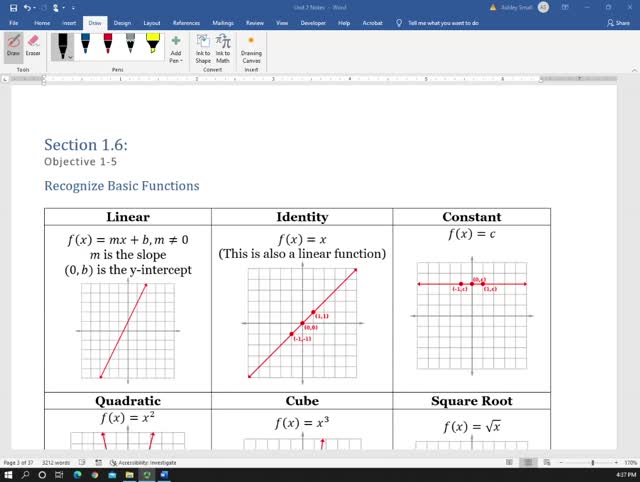Switch to Read Mode view
The image size is (640, 482).
click(509, 462)
